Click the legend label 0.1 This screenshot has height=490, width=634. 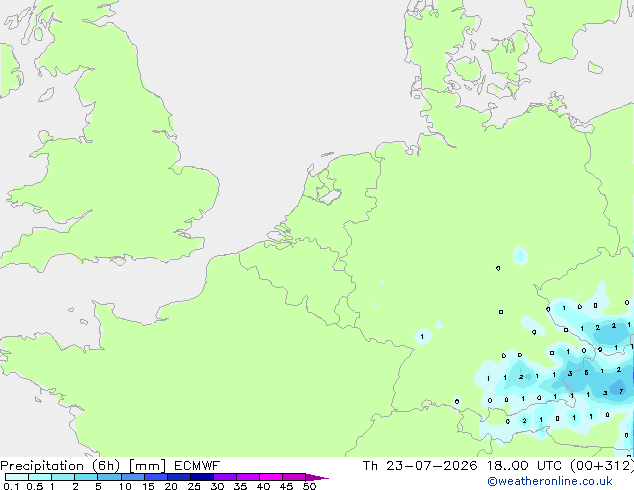[11, 486]
